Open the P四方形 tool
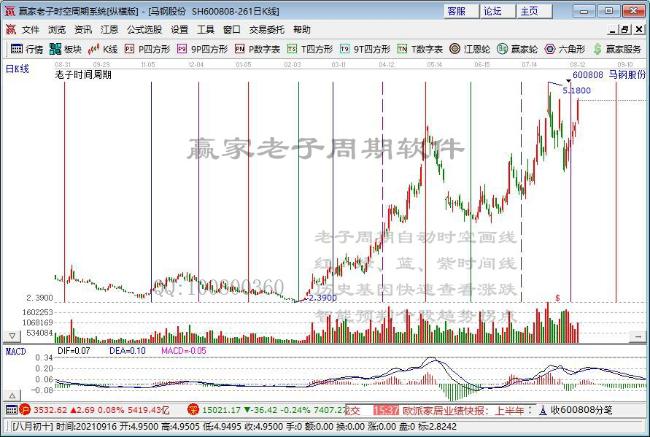The height and width of the screenshot is (437, 650). pos(147,49)
